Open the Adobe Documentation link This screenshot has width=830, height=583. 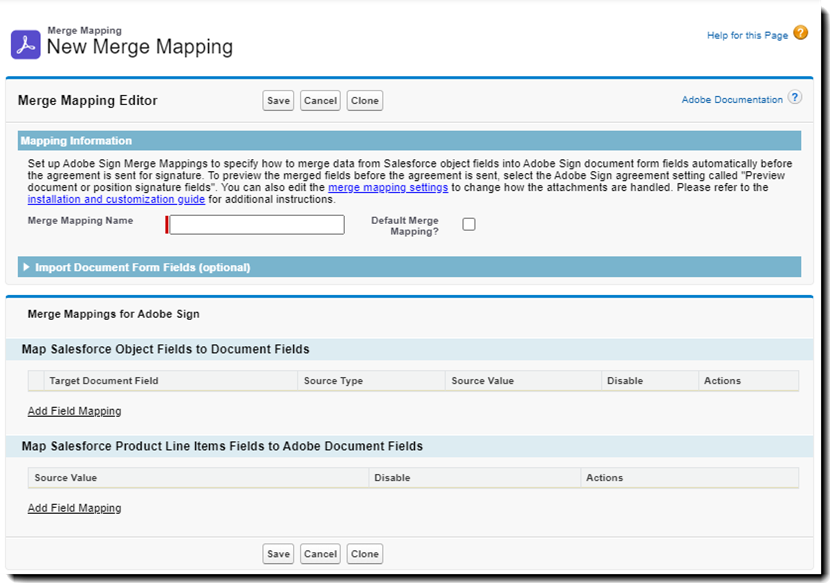[x=732, y=100]
